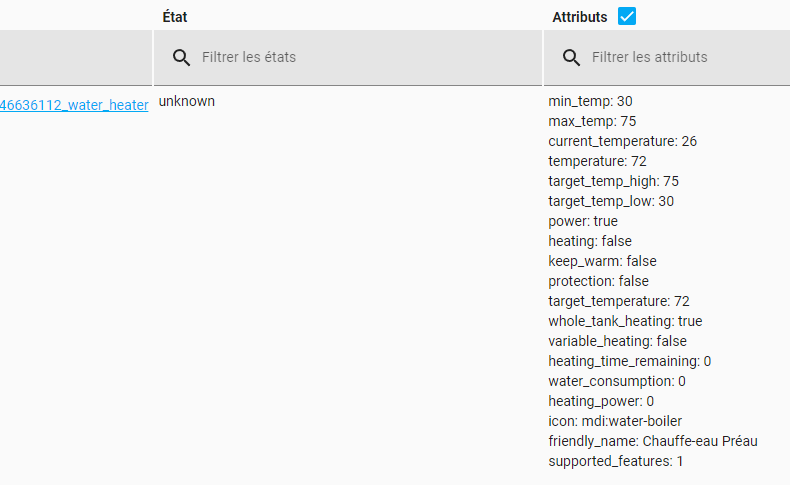The image size is (790, 485).
Task: Select the icon: mdi:water-boiler attribute
Action: [x=615, y=421]
